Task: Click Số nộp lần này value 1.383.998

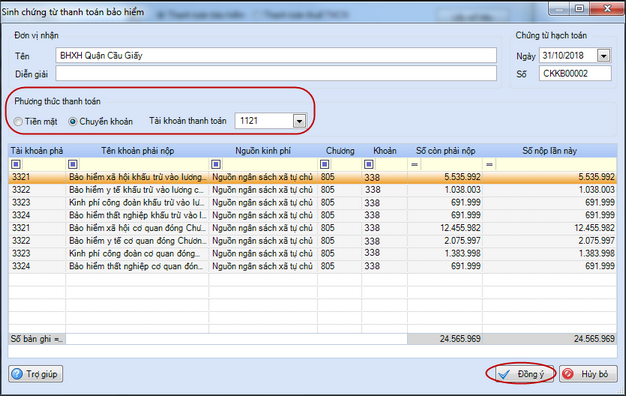Action: (x=596, y=253)
